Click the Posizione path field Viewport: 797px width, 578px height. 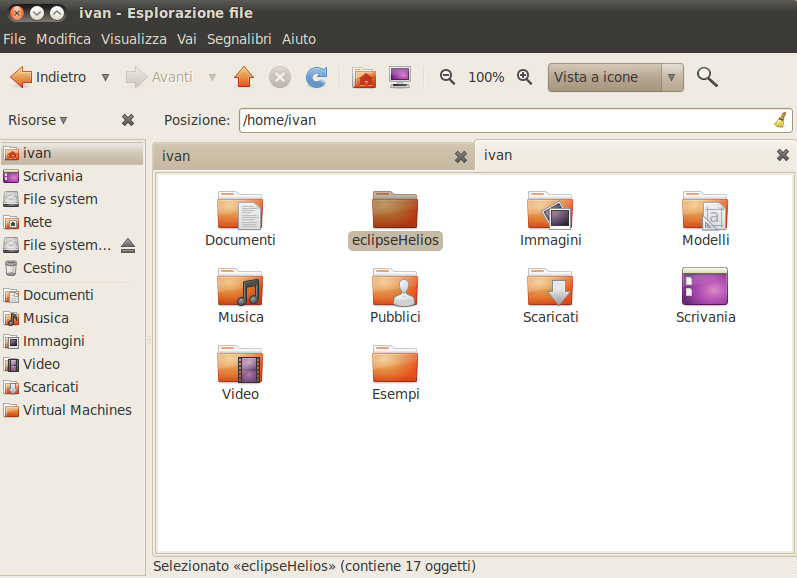click(x=515, y=120)
